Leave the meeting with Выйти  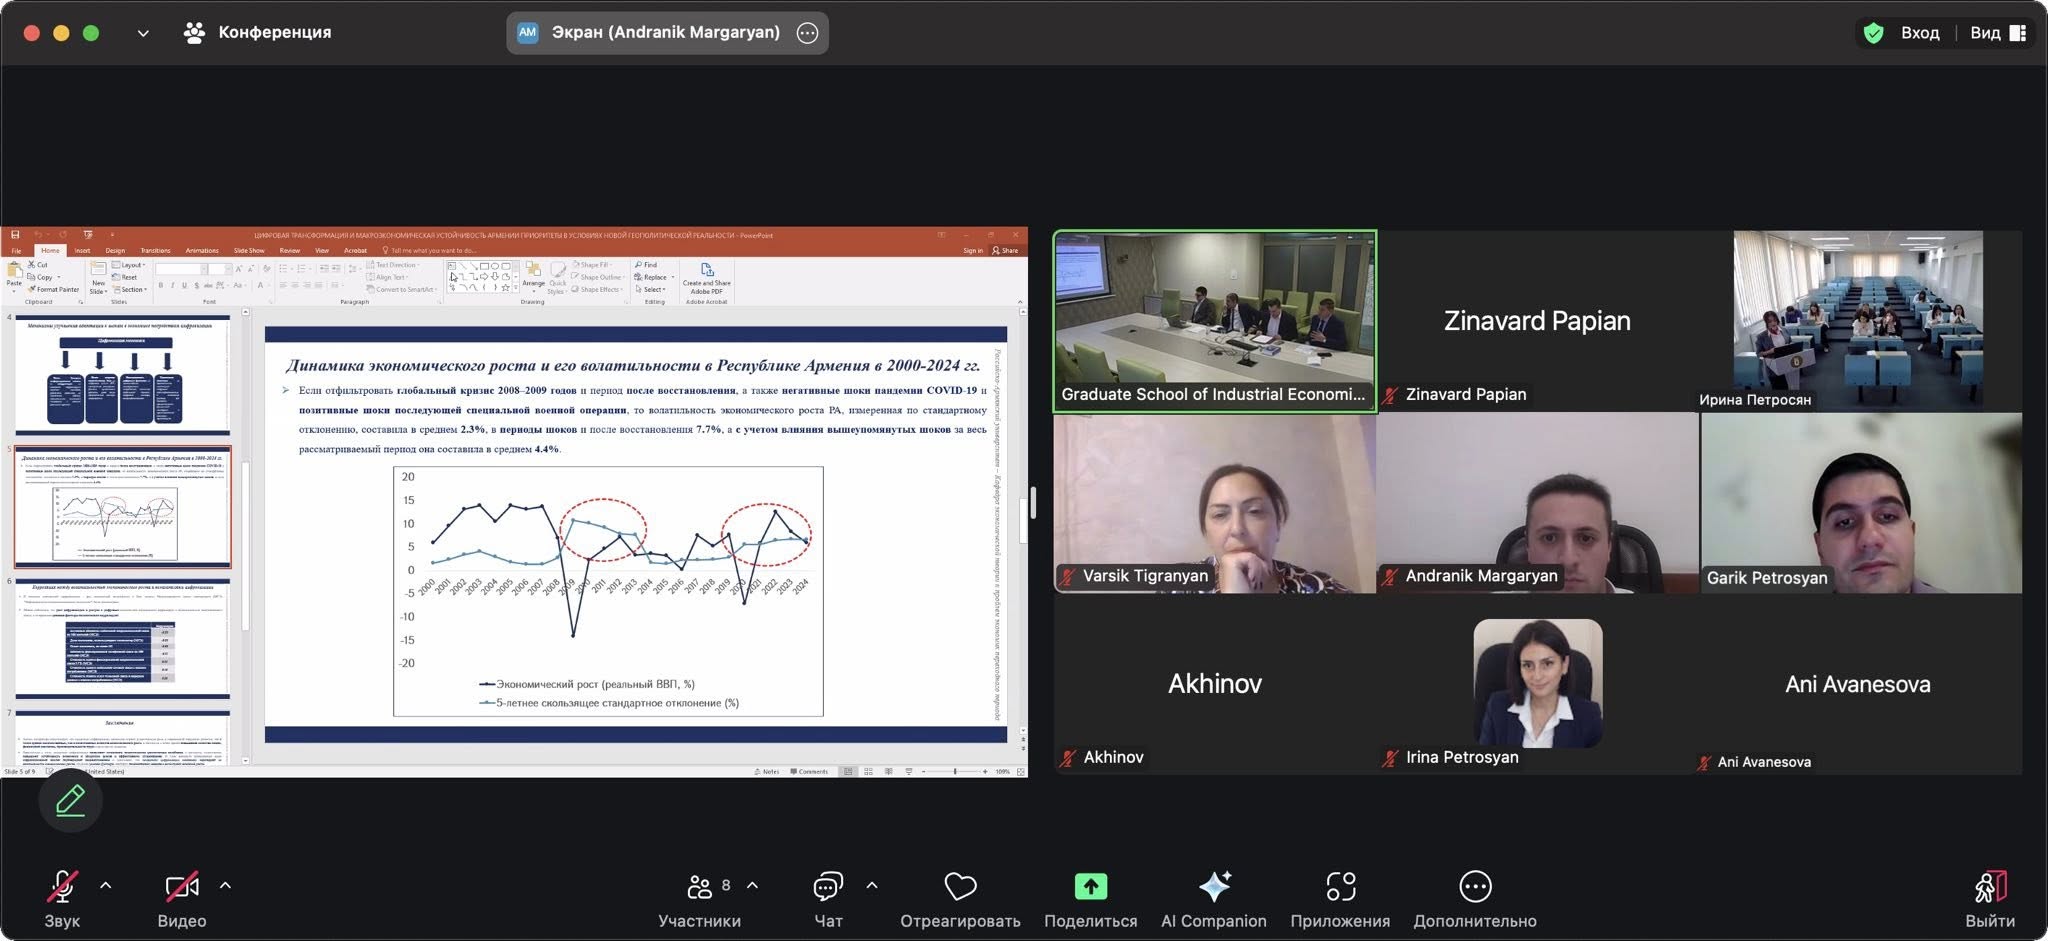(x=1989, y=899)
